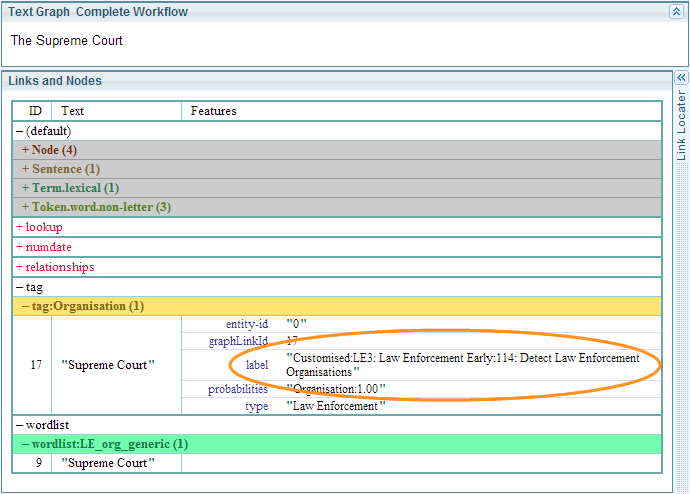Image resolution: width=690 pixels, height=494 pixels.
Task: Click the Link Locater double-arrow icon
Action: point(681,77)
